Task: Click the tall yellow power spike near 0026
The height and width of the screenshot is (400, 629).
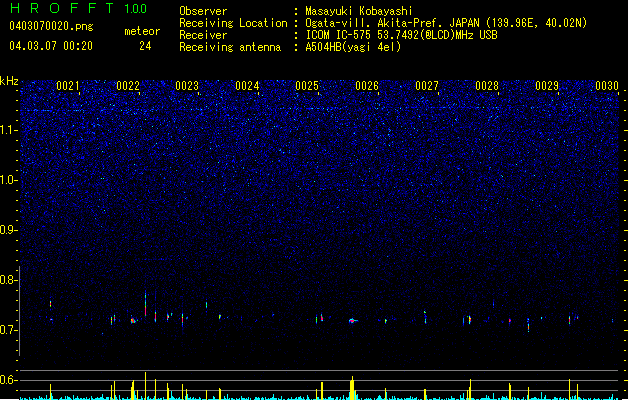Action: pyautogui.click(x=352, y=388)
